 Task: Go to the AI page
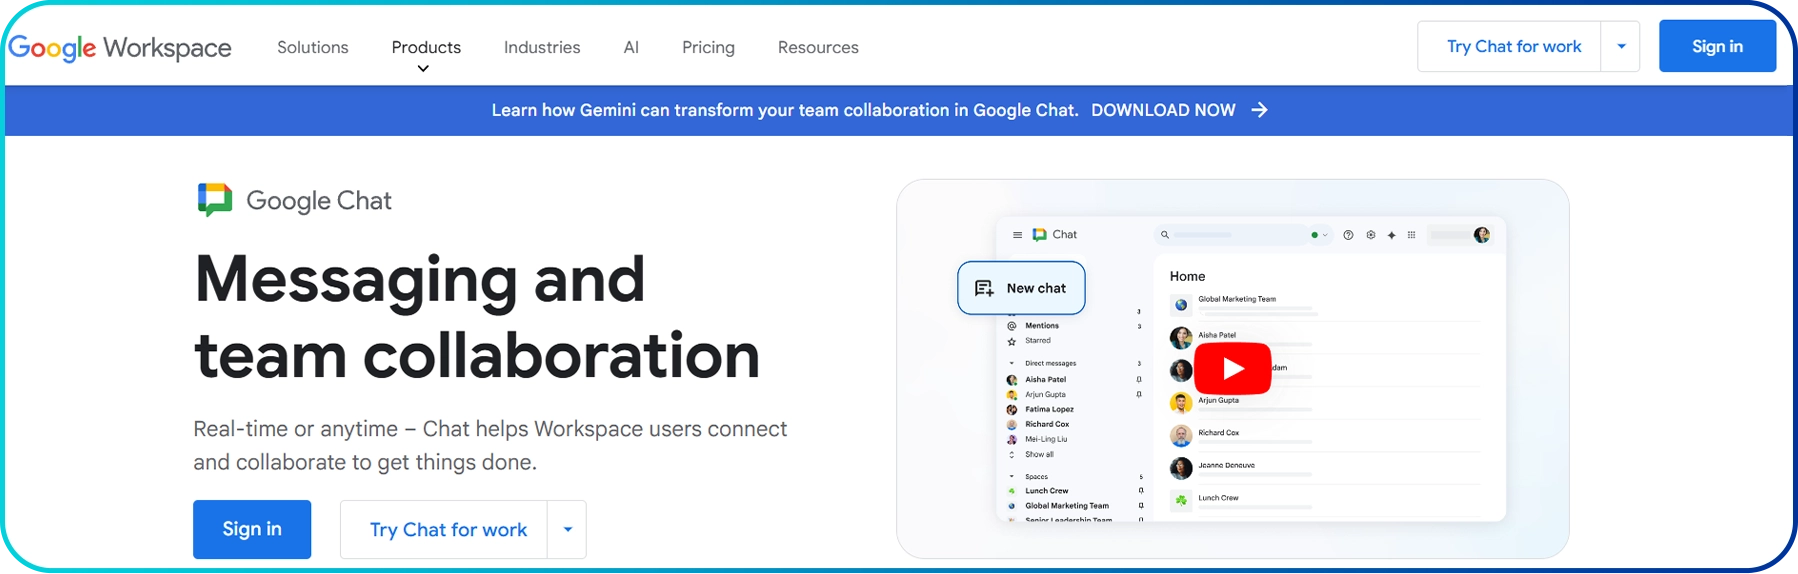631,47
